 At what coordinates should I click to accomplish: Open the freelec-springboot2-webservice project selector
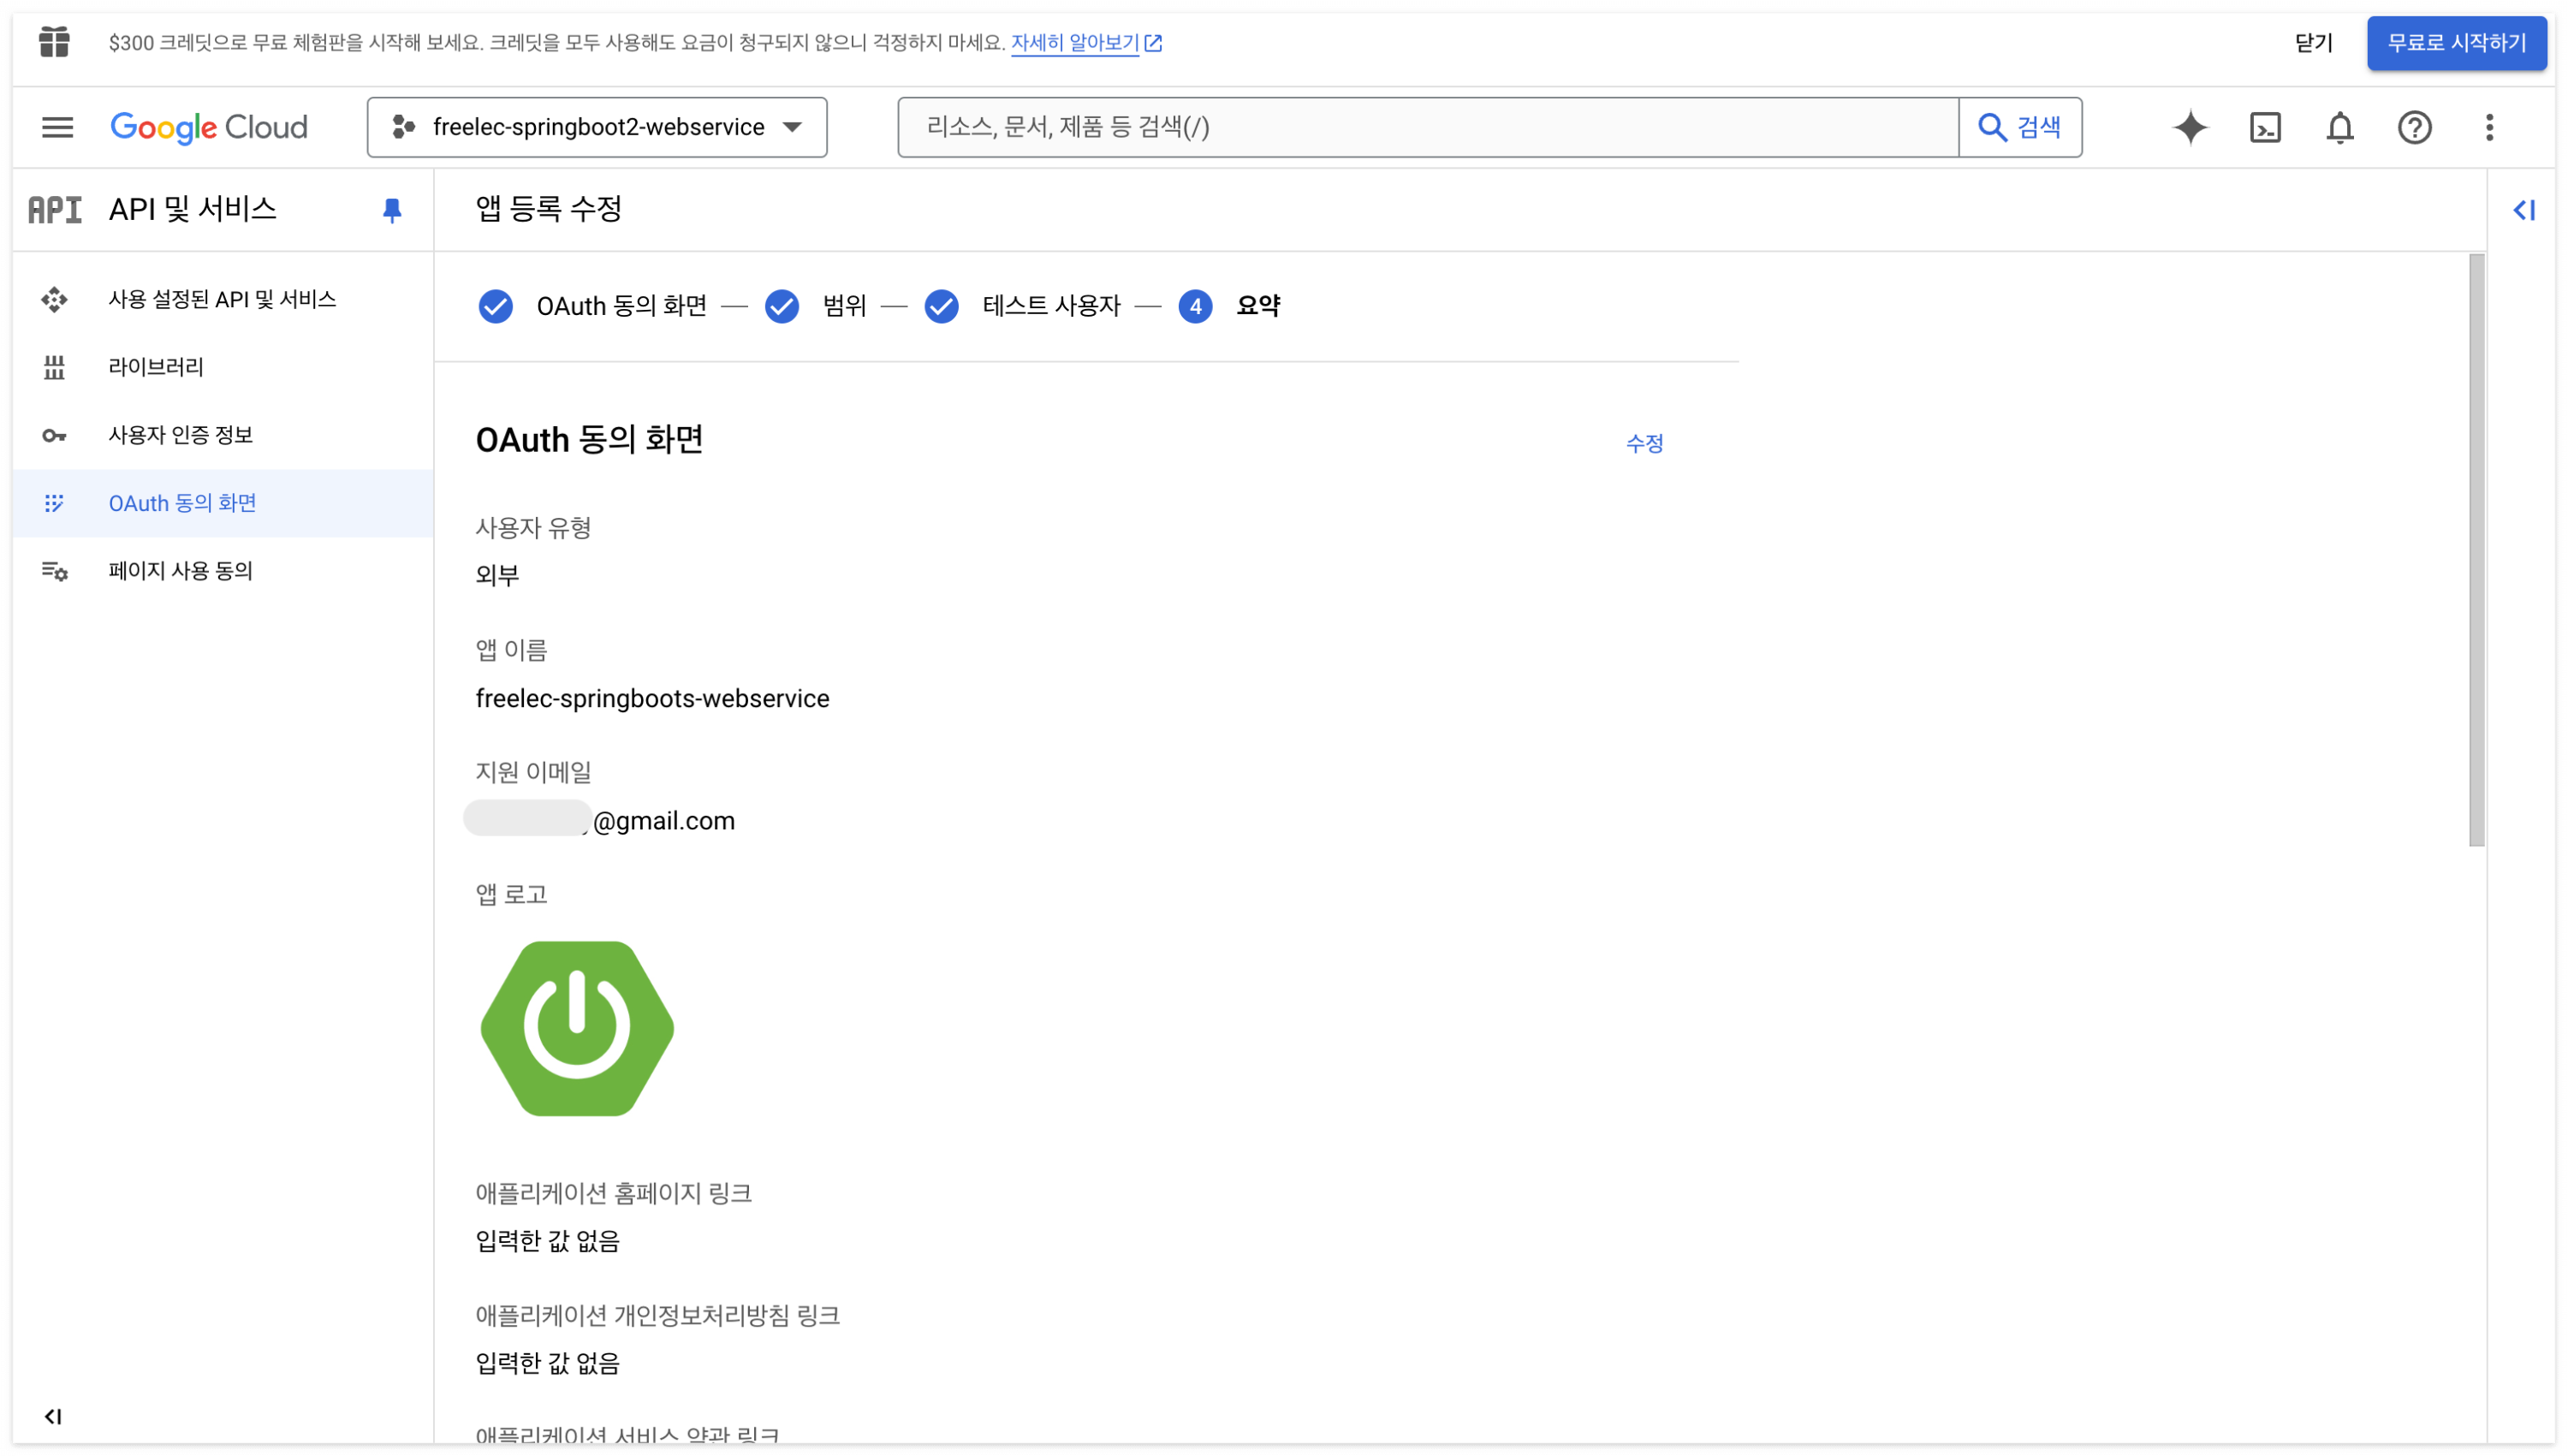(x=597, y=127)
